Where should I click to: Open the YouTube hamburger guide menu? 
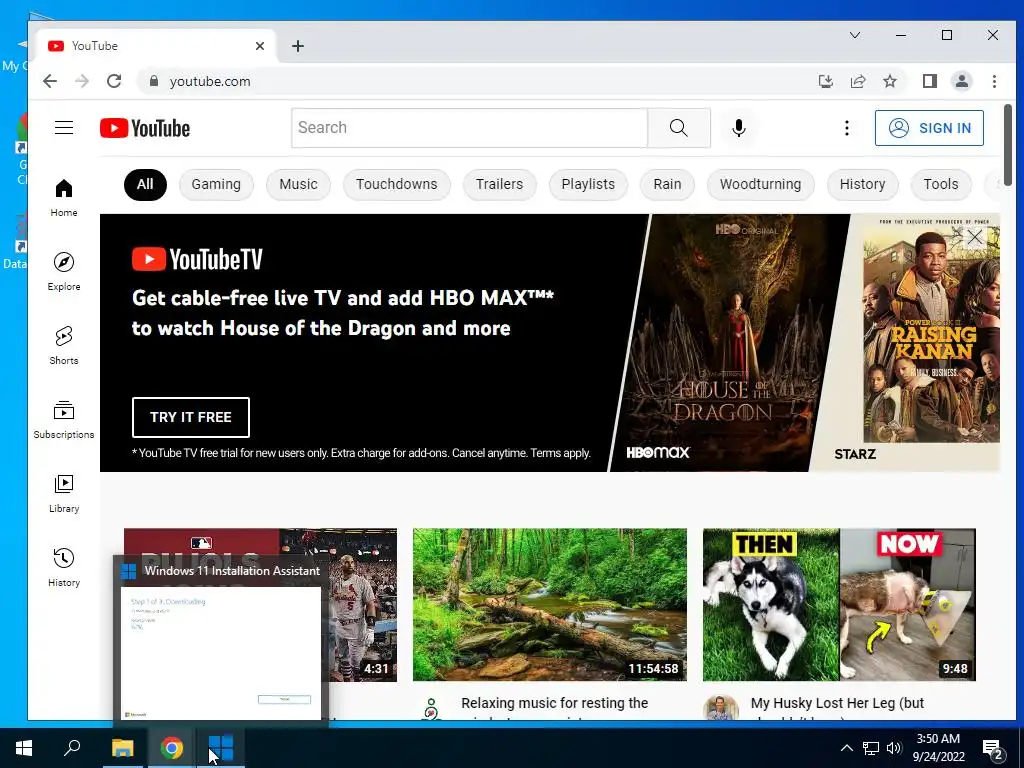click(64, 127)
